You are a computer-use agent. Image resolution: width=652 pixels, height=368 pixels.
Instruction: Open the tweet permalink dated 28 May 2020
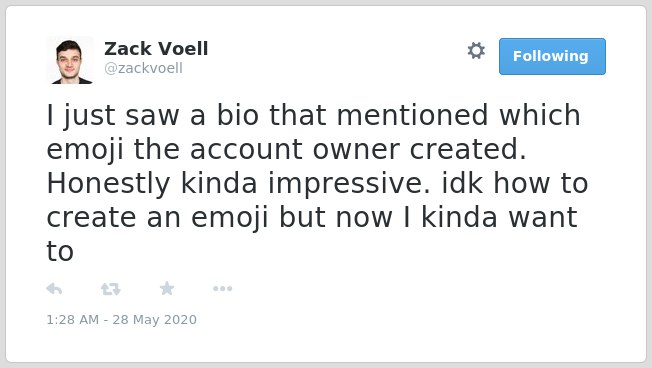[121, 319]
